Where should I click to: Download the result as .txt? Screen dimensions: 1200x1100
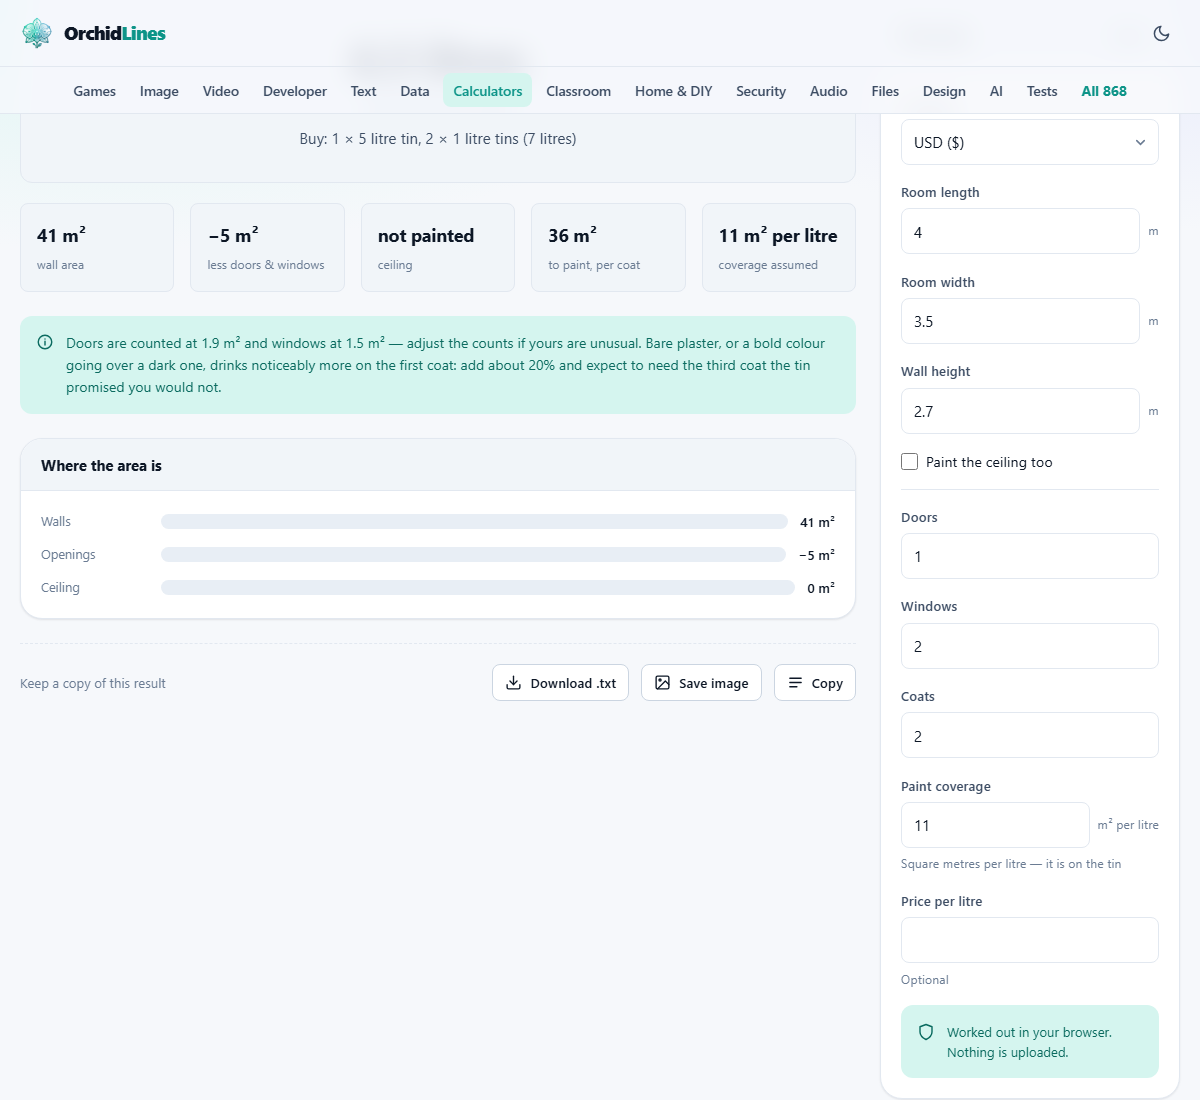point(560,683)
